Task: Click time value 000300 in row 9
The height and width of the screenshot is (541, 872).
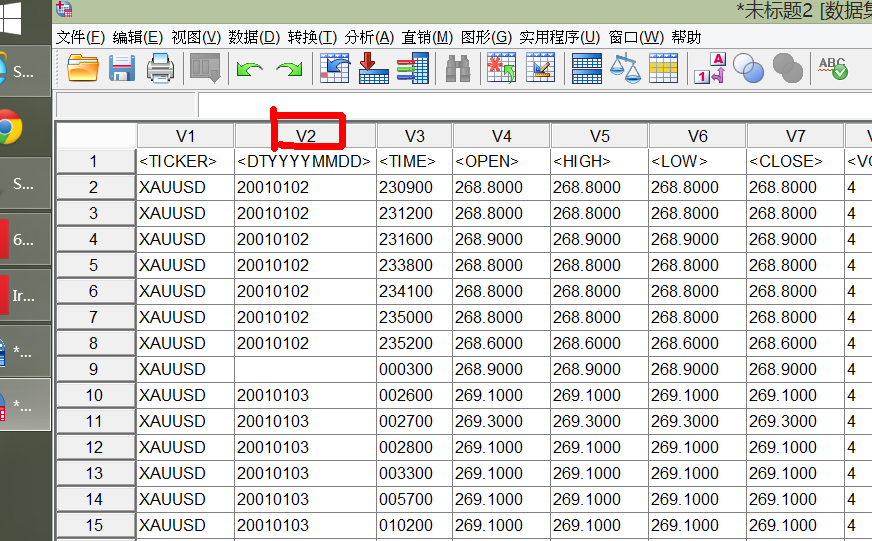Action: [415, 369]
